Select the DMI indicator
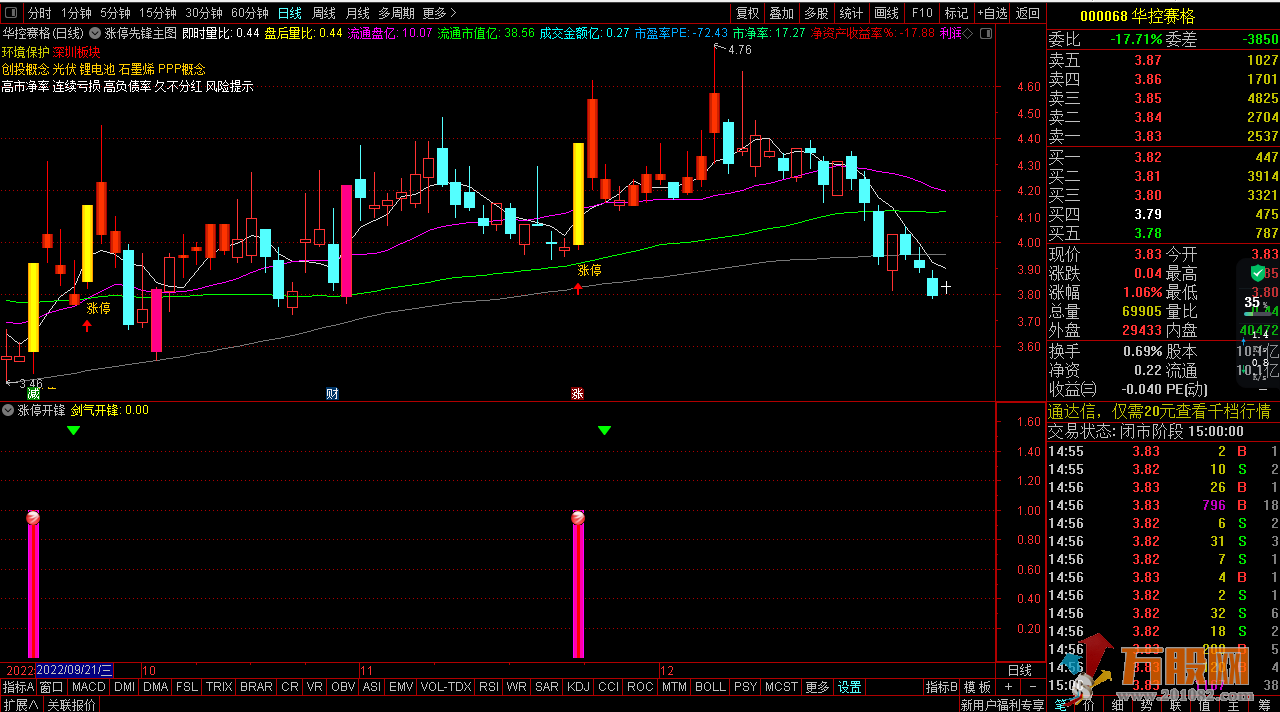 click(124, 687)
